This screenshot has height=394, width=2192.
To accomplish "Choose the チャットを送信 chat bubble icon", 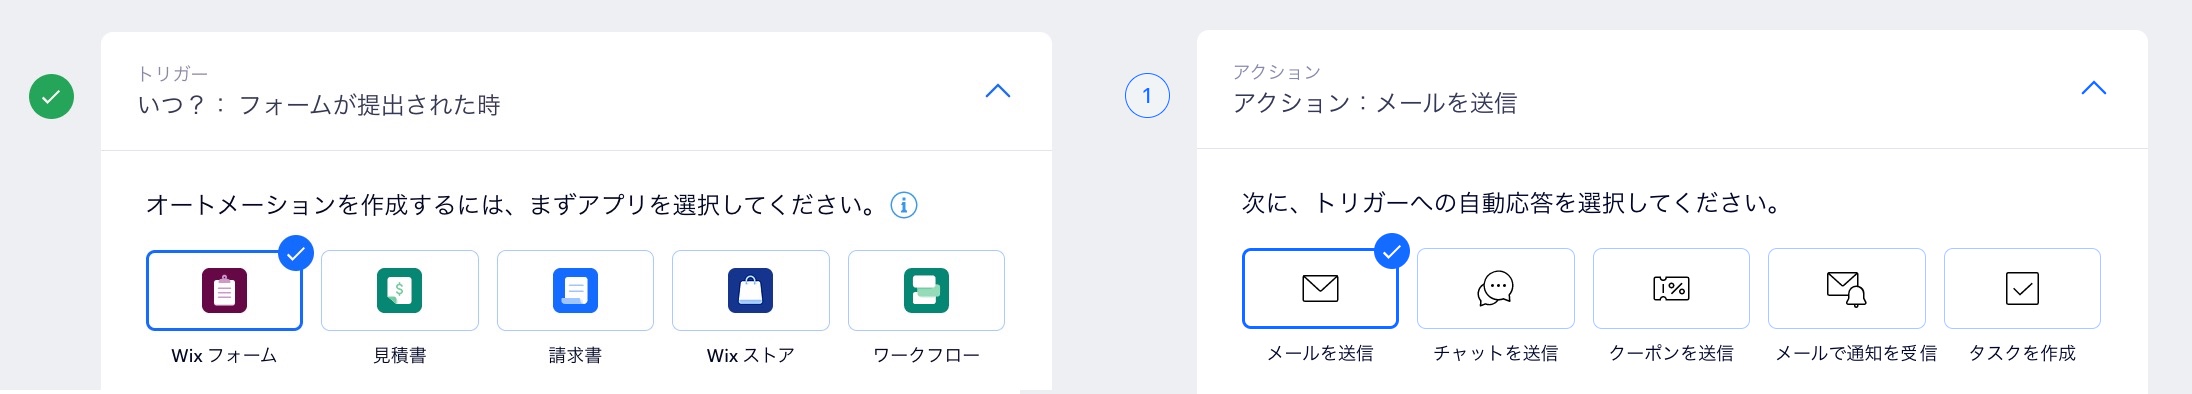I will [x=1495, y=289].
